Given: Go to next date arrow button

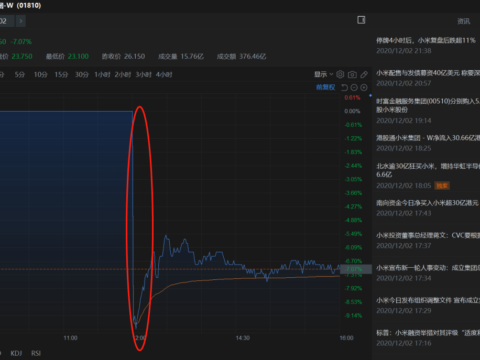Looking at the screenshot, I should pyautogui.click(x=21, y=21).
